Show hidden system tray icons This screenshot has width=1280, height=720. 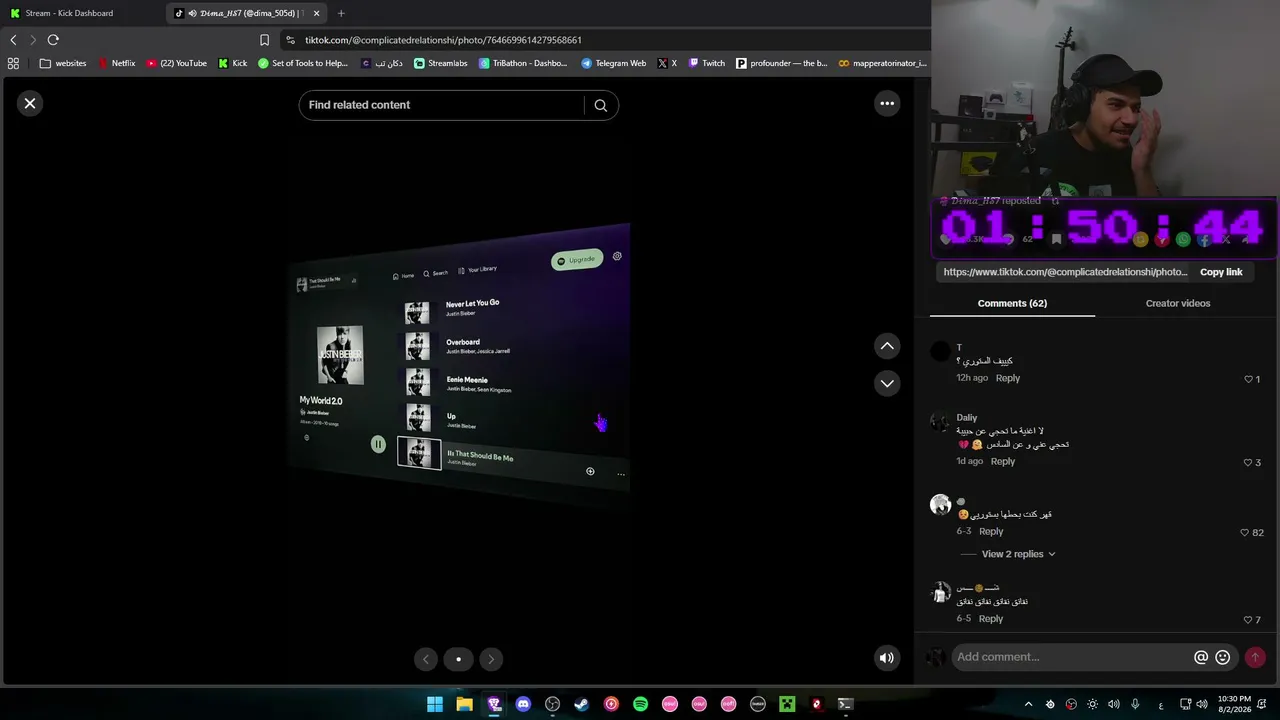click(1028, 704)
